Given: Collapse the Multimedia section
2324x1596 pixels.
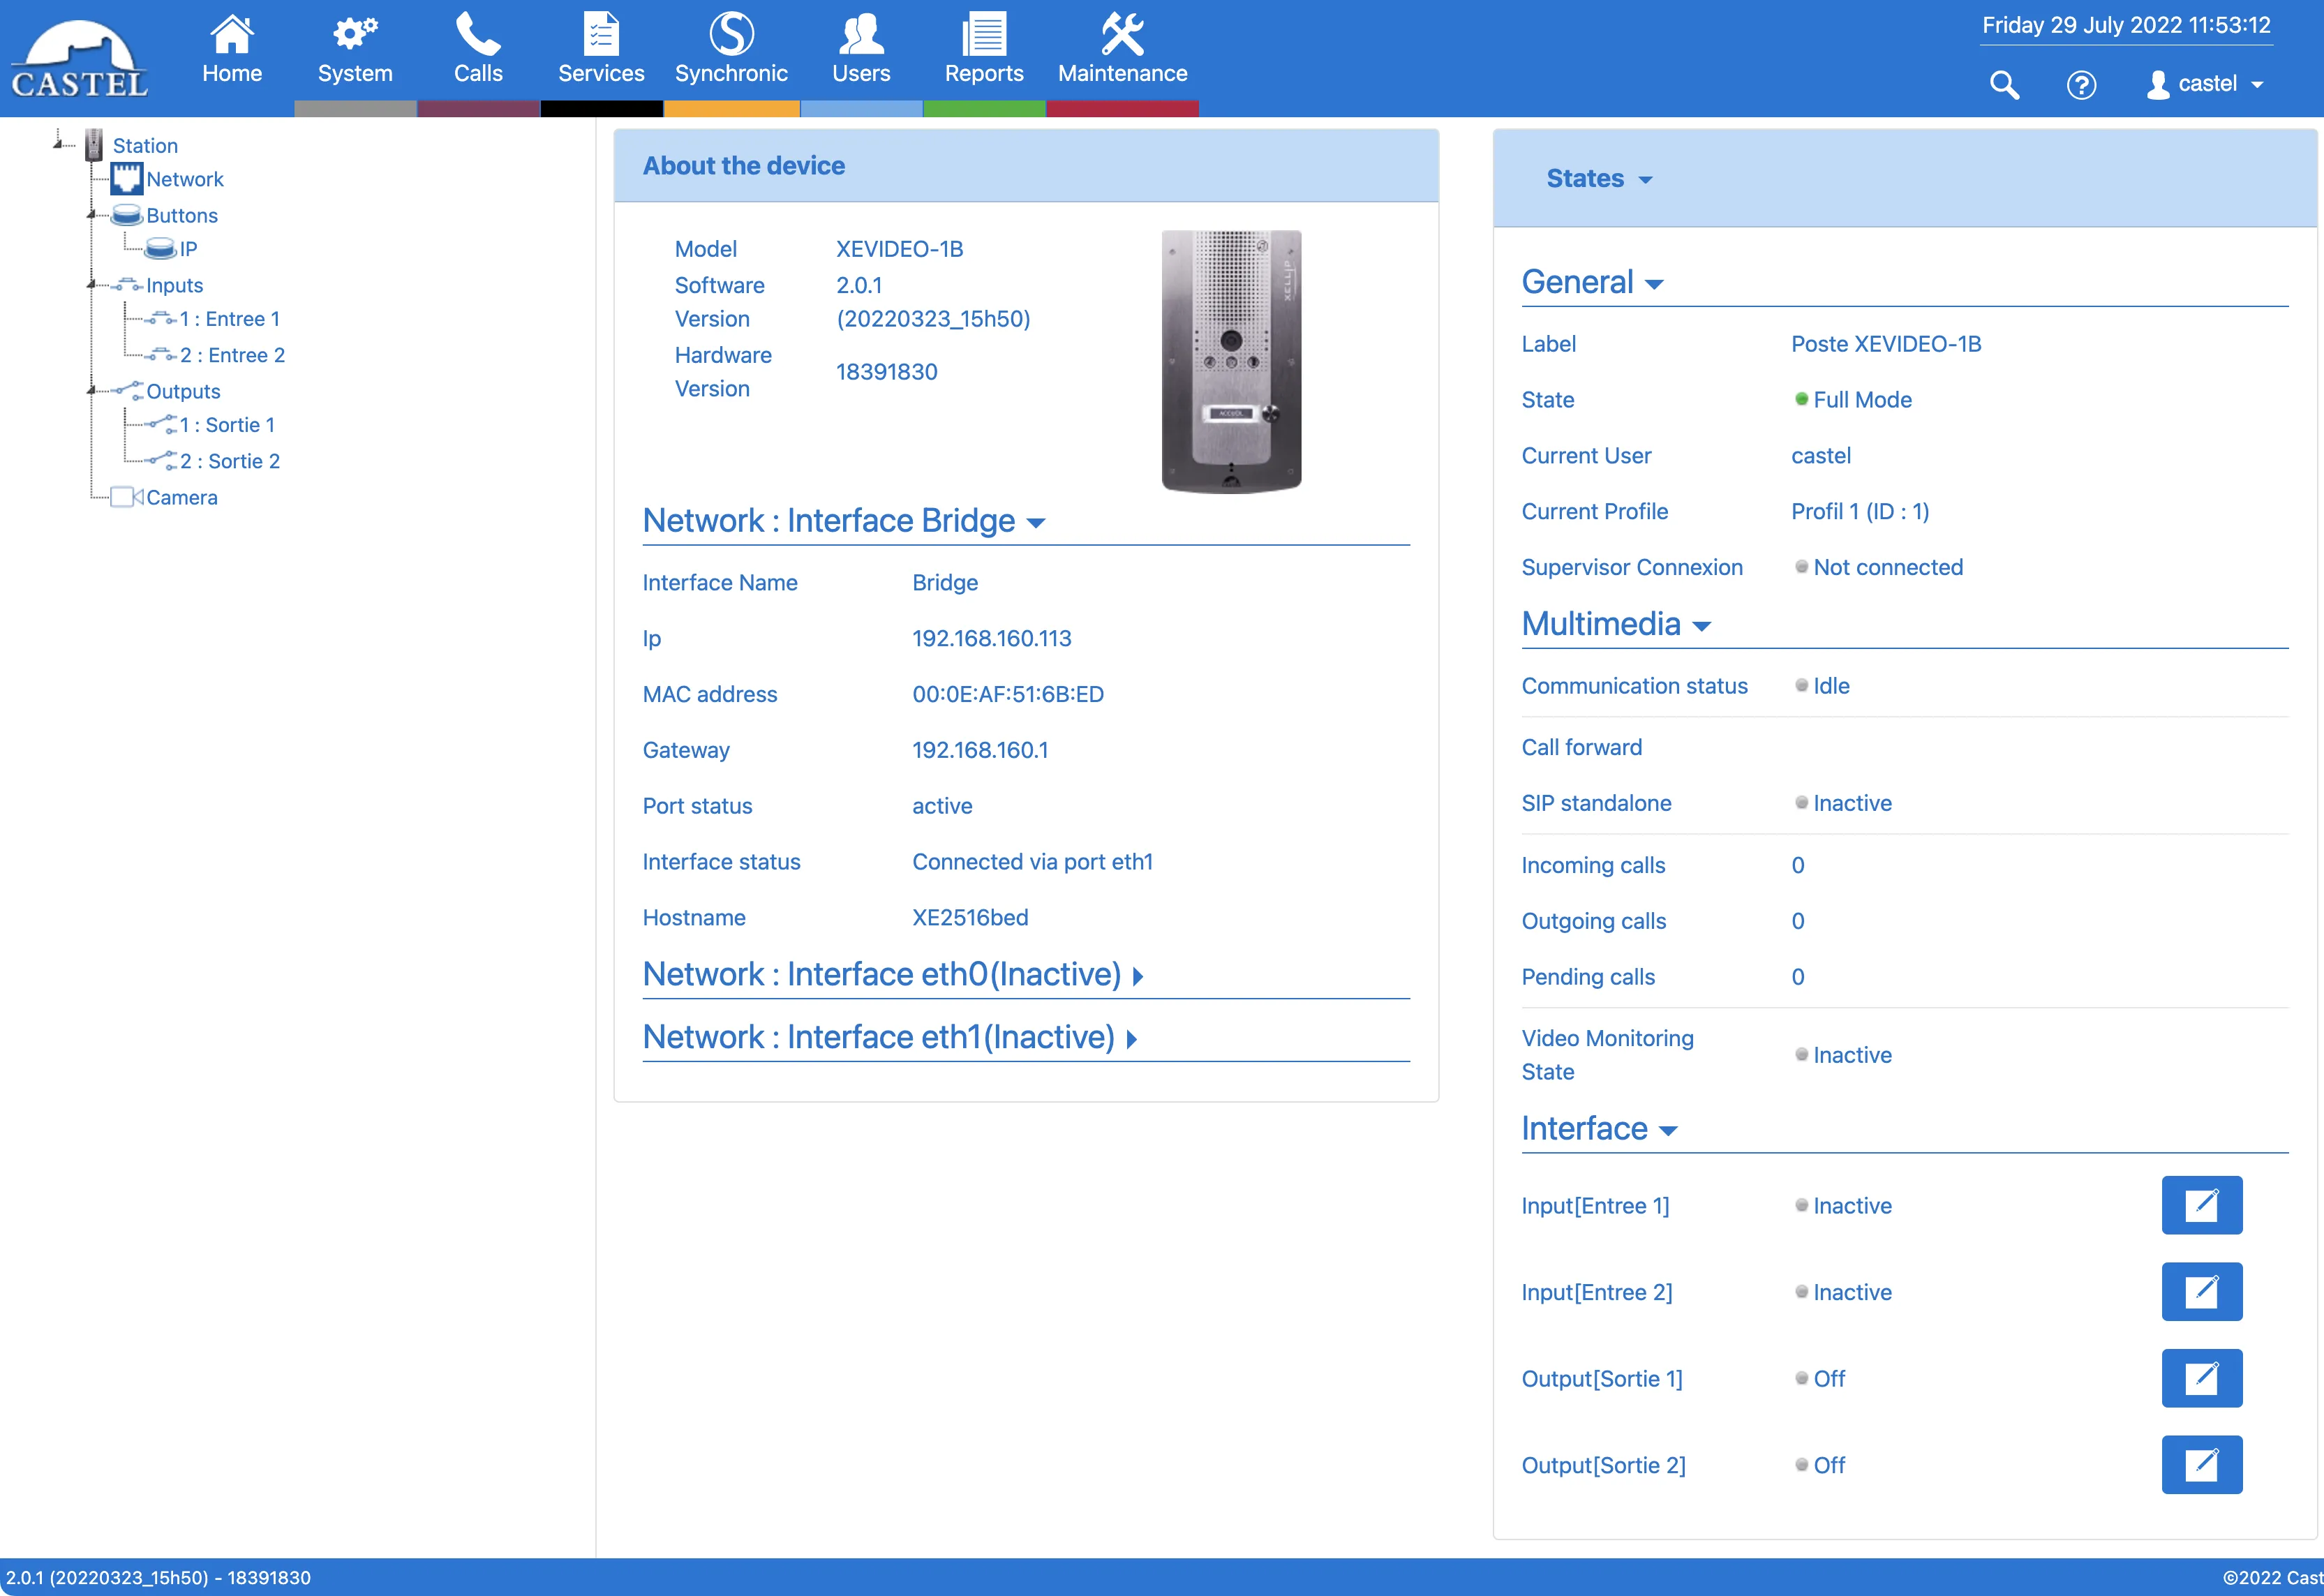Looking at the screenshot, I should click(1616, 624).
